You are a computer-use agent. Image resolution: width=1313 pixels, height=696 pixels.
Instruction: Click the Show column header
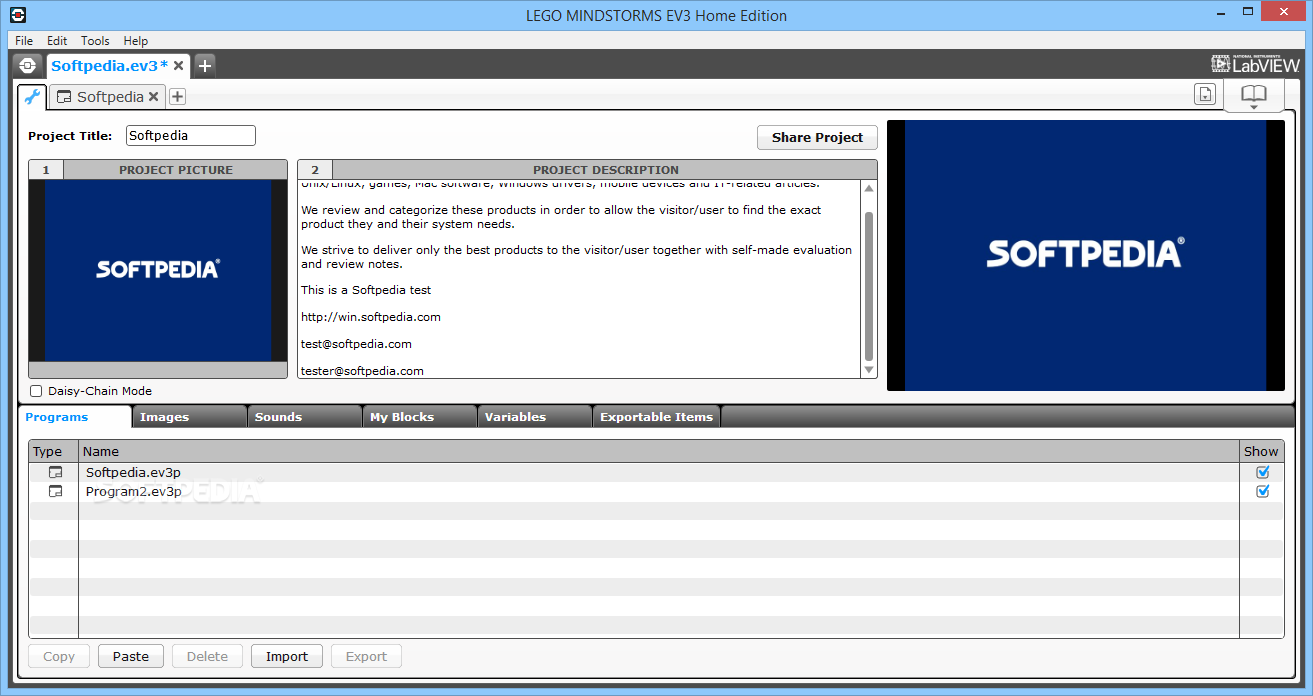[x=1261, y=451]
